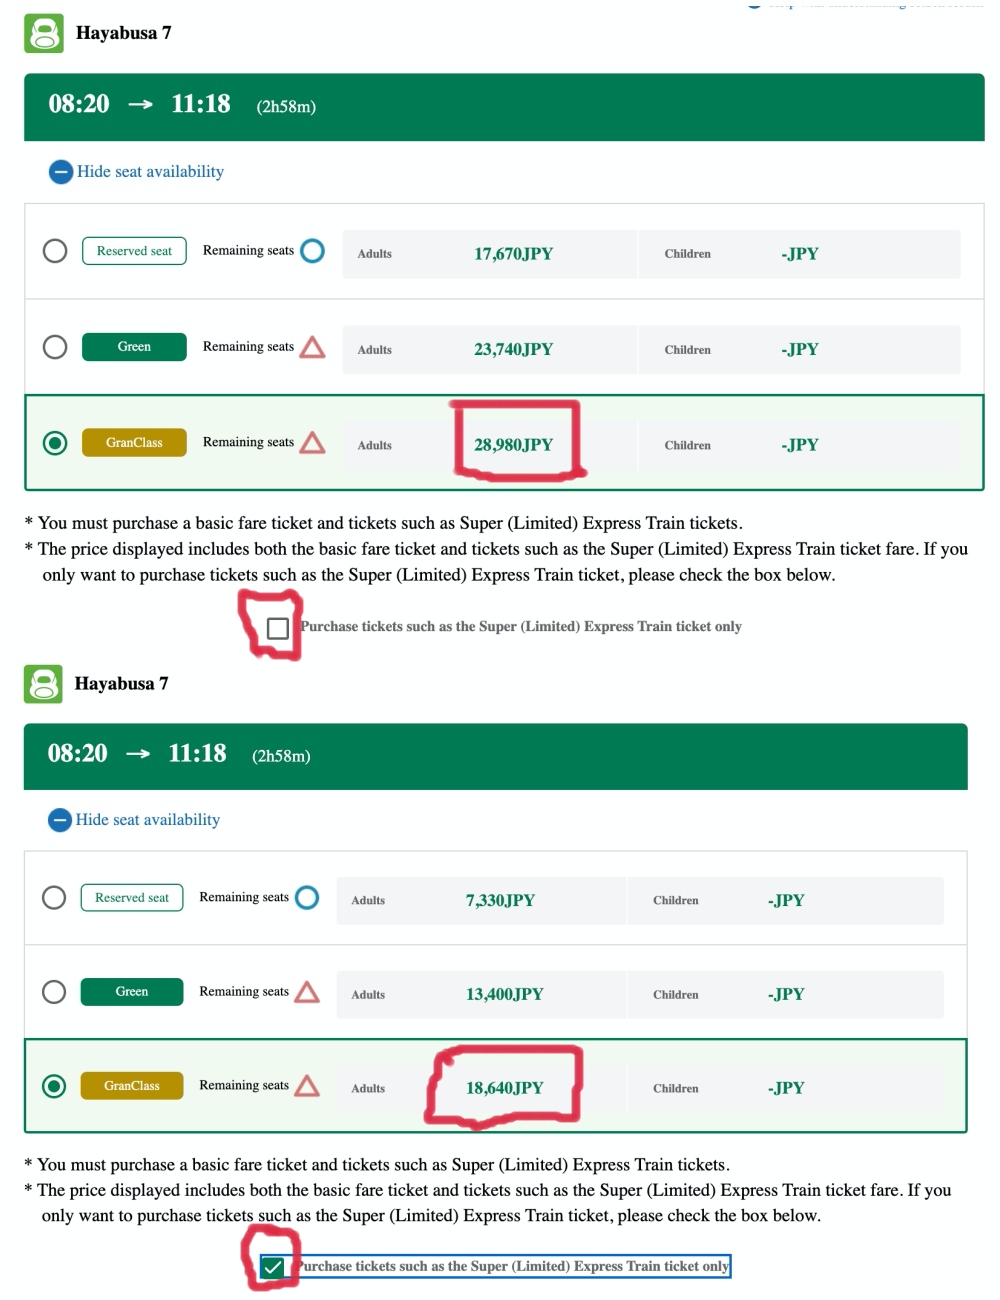This screenshot has height=1300, width=1000.
Task: Uncheck the bottom checked Express Train ticket only box
Action: pyautogui.click(x=271, y=1267)
